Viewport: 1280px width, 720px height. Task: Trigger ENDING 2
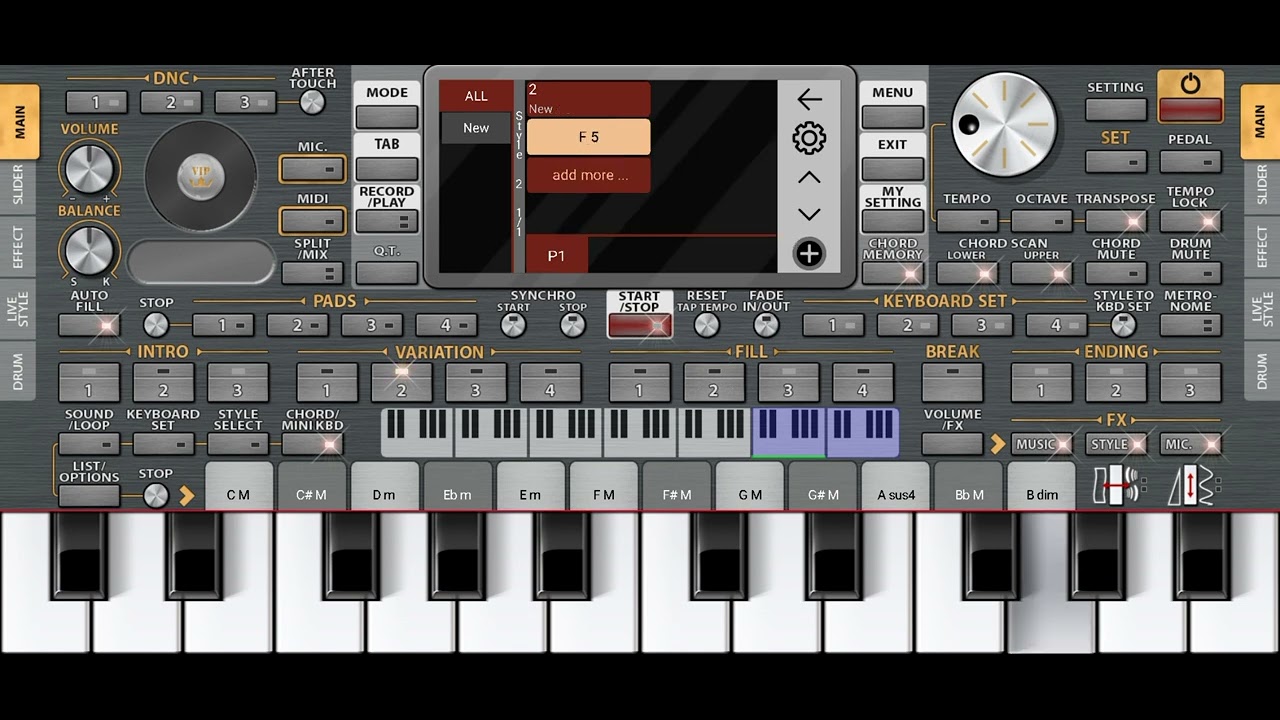[1116, 381]
